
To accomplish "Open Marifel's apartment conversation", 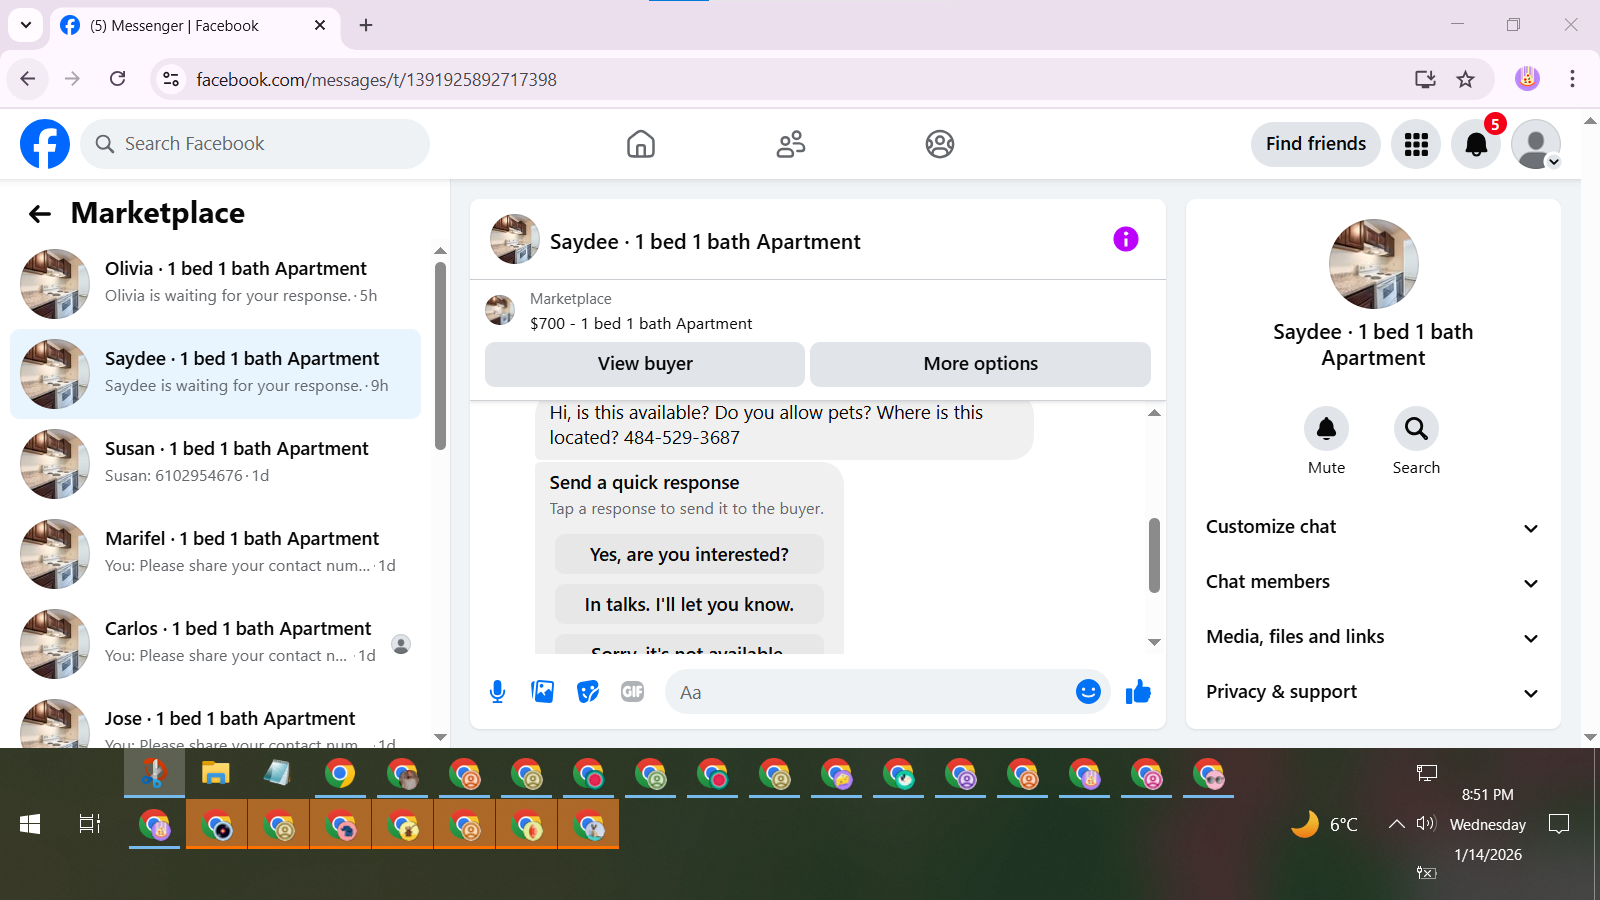I will (215, 554).
